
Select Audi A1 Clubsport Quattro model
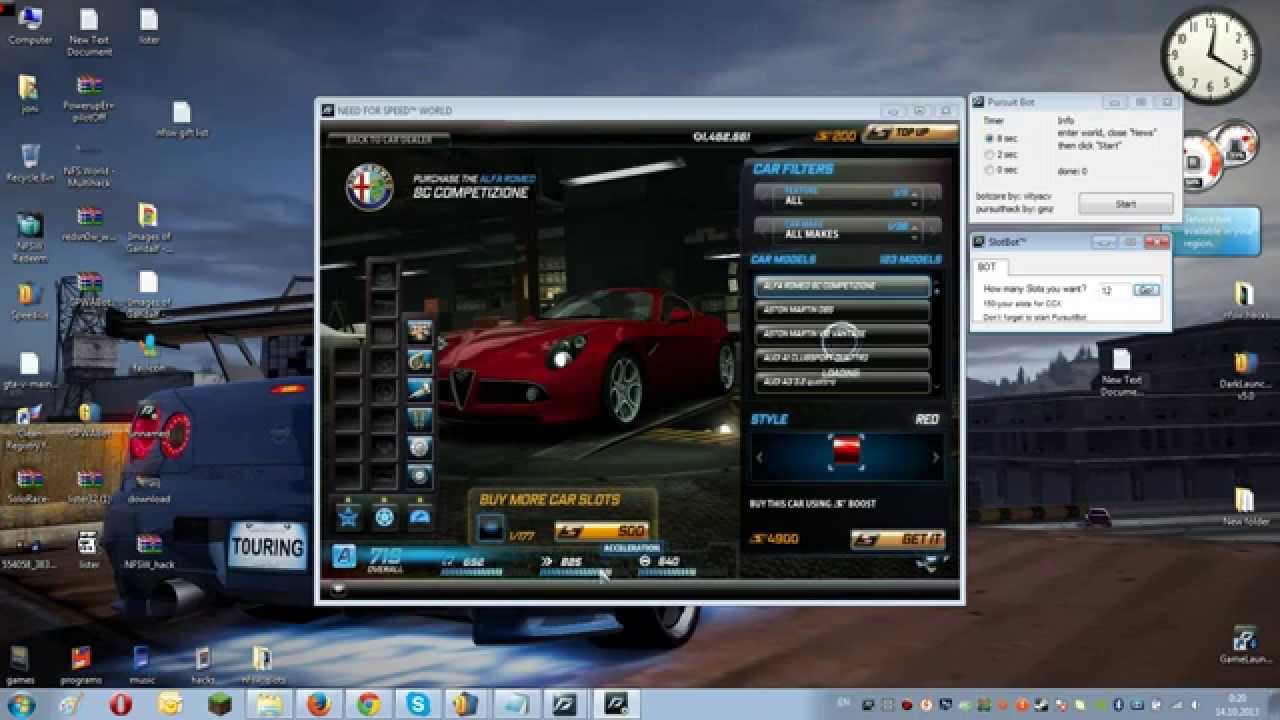click(x=842, y=358)
